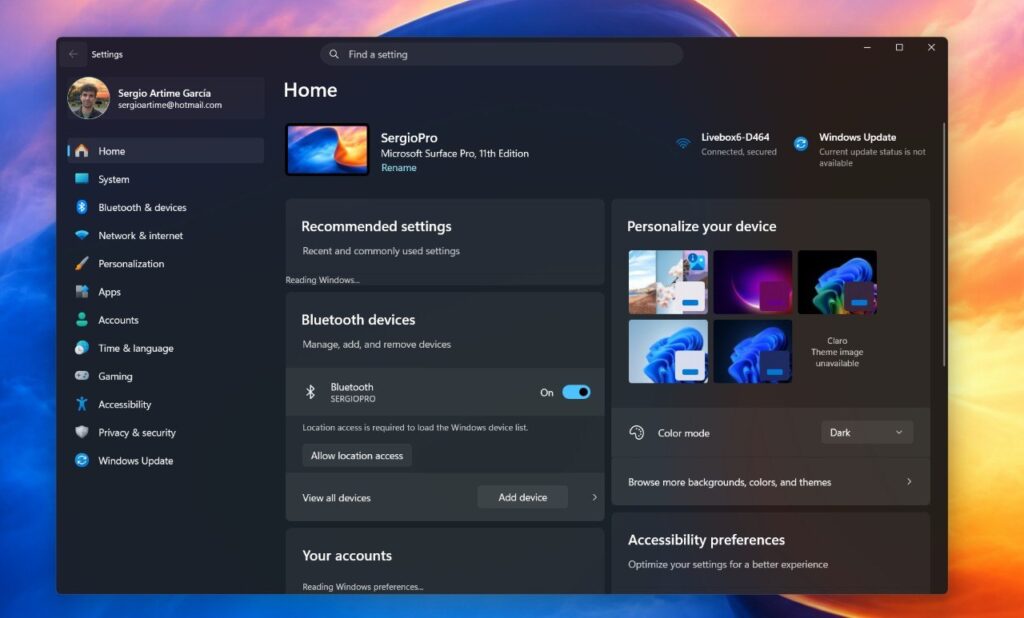Click the System monitor icon
This screenshot has height=618, width=1024.
82,179
